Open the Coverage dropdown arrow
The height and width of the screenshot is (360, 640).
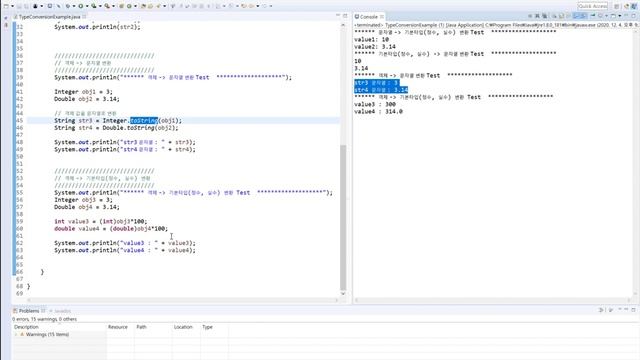point(100,6)
